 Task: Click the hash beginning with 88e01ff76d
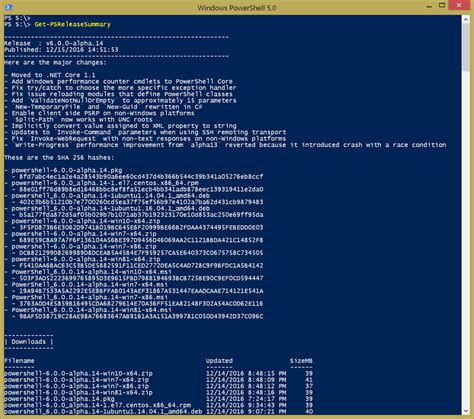141,189
